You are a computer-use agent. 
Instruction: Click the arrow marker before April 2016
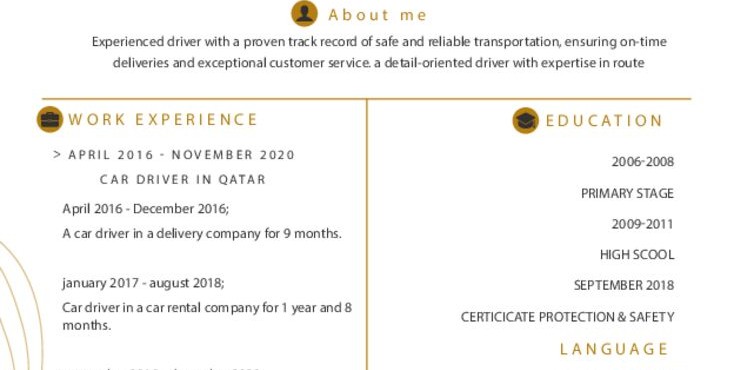click(57, 155)
